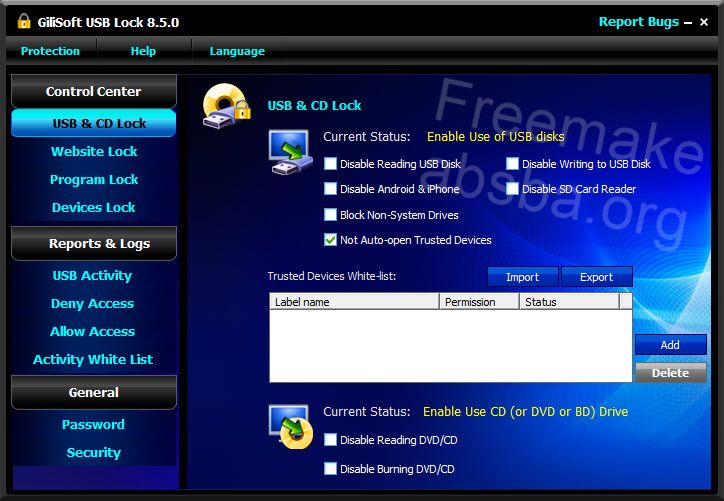724x501 pixels.
Task: Click 'Enable Use of USB disks' status text
Action: [x=495, y=137]
